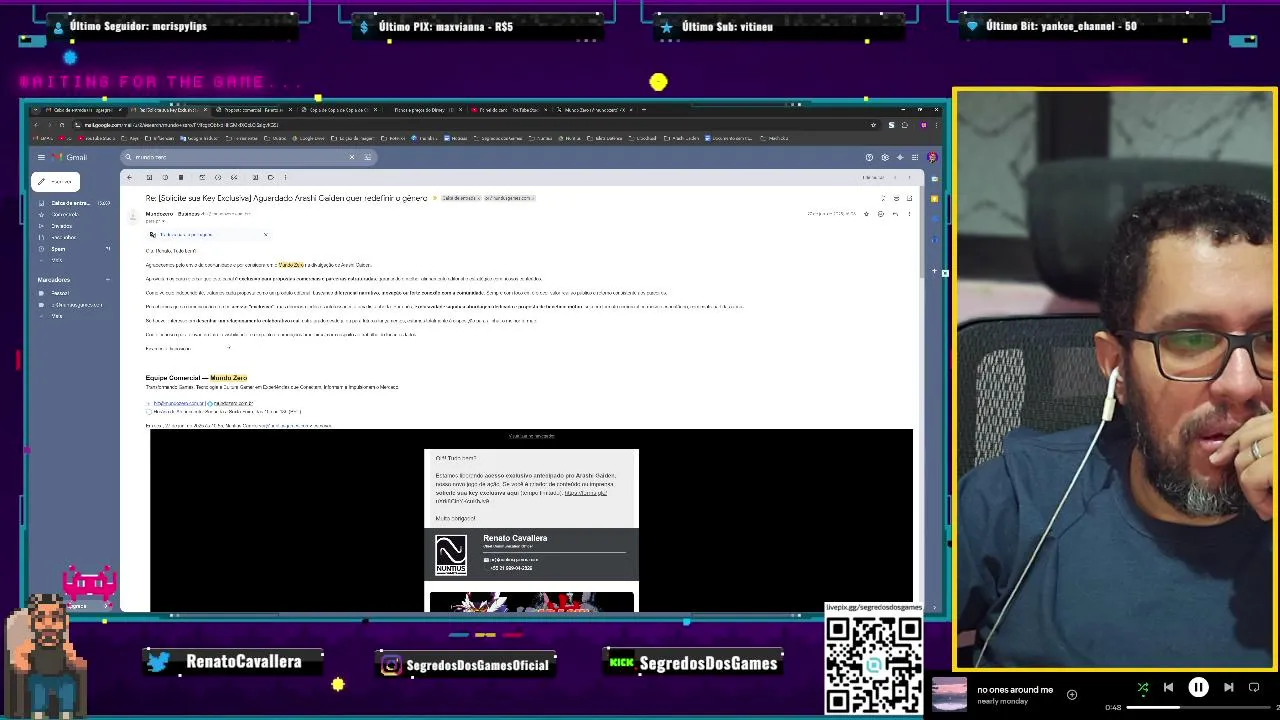Click the album art thumbnail
The height and width of the screenshot is (720, 1280).
coord(949,694)
